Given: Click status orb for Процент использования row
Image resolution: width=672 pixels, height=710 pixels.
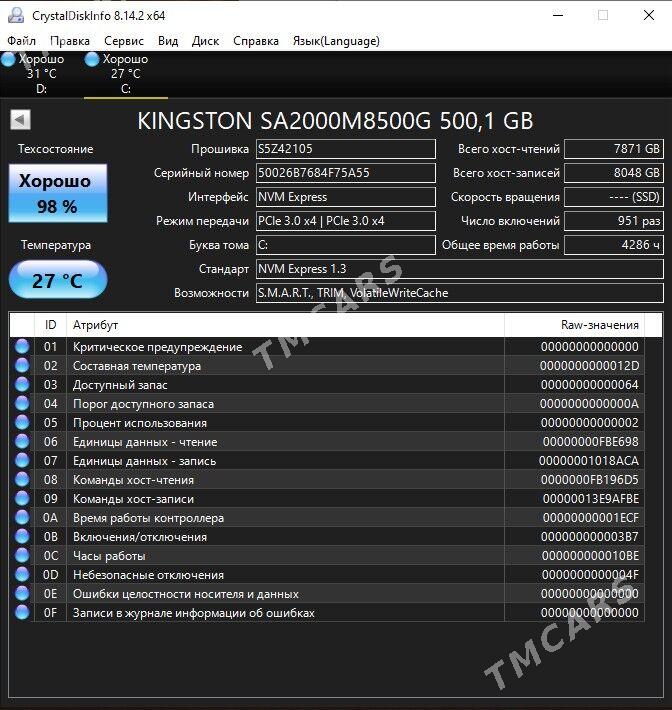Looking at the screenshot, I should [22, 422].
